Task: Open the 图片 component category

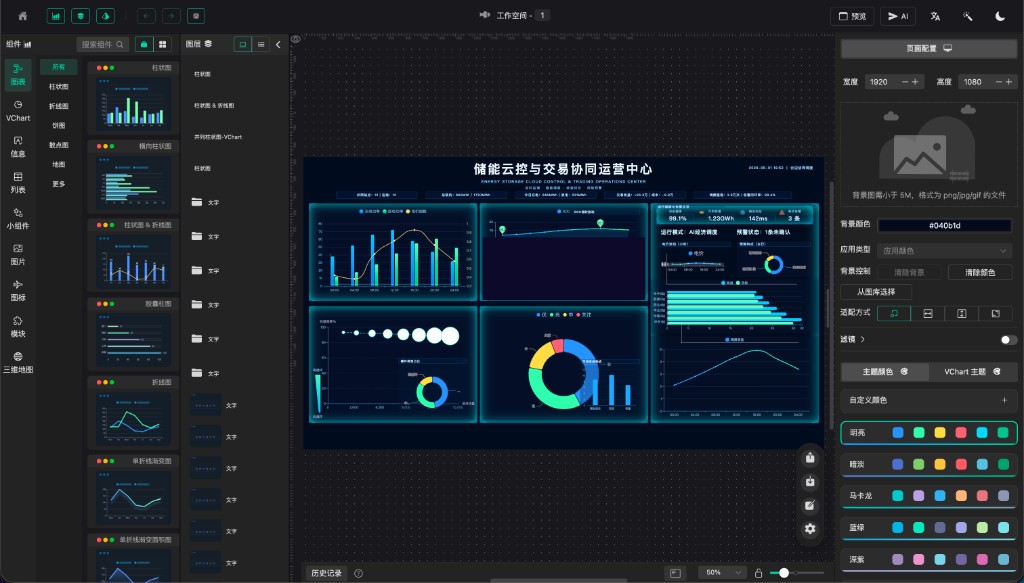Action: point(18,255)
